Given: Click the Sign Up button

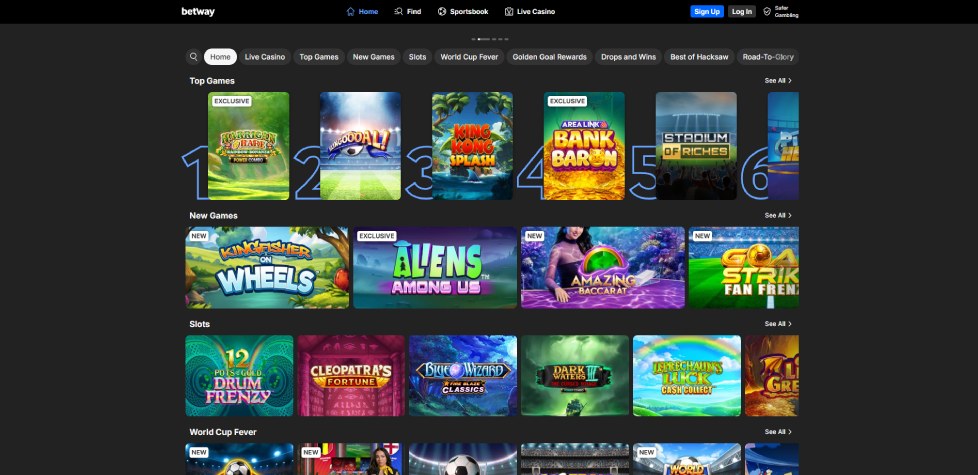Looking at the screenshot, I should point(707,11).
